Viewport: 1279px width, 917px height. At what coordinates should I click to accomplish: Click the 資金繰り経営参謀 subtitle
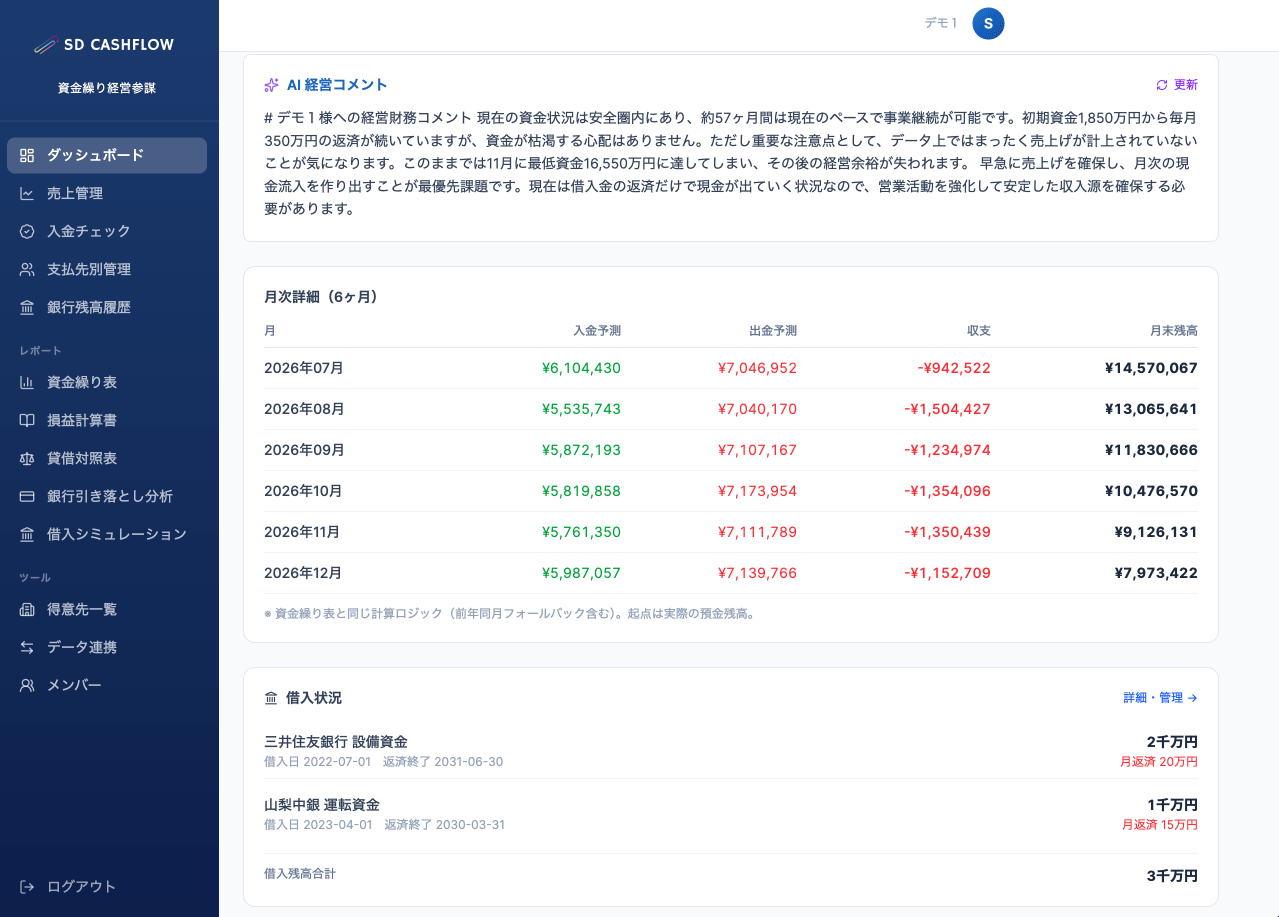(107, 88)
